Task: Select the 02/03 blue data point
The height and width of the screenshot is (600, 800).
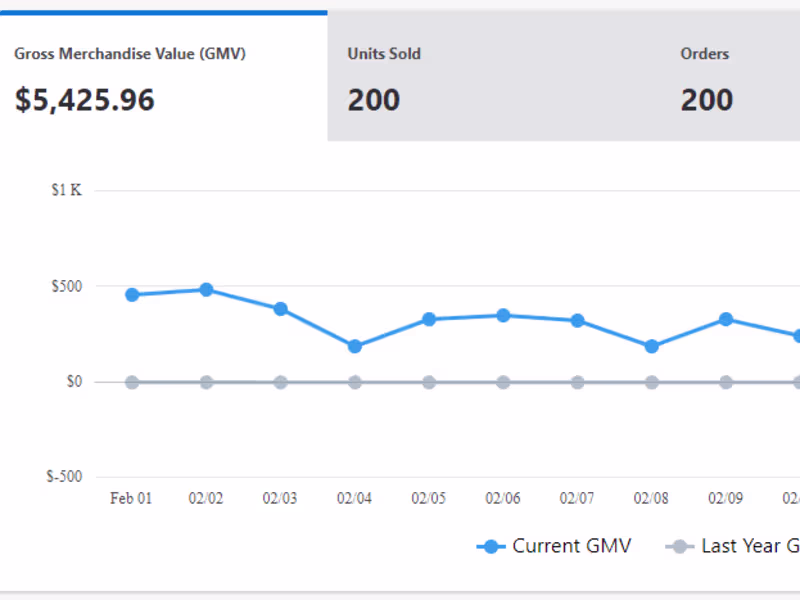Action: pyautogui.click(x=281, y=309)
